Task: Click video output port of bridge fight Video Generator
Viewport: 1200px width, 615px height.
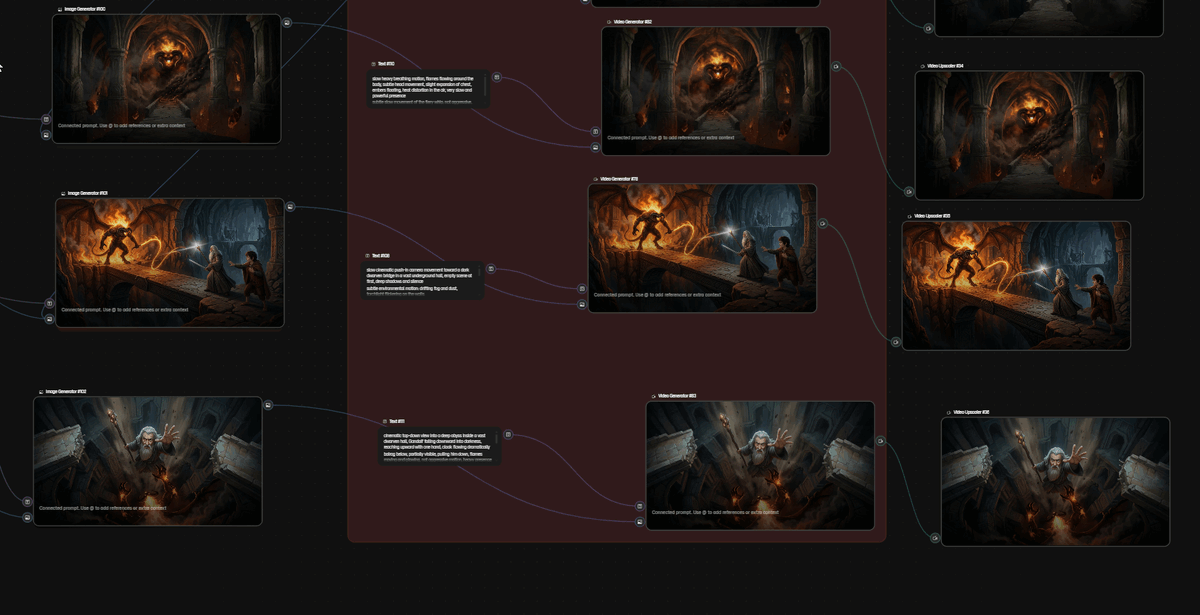Action: pyautogui.click(x=822, y=224)
